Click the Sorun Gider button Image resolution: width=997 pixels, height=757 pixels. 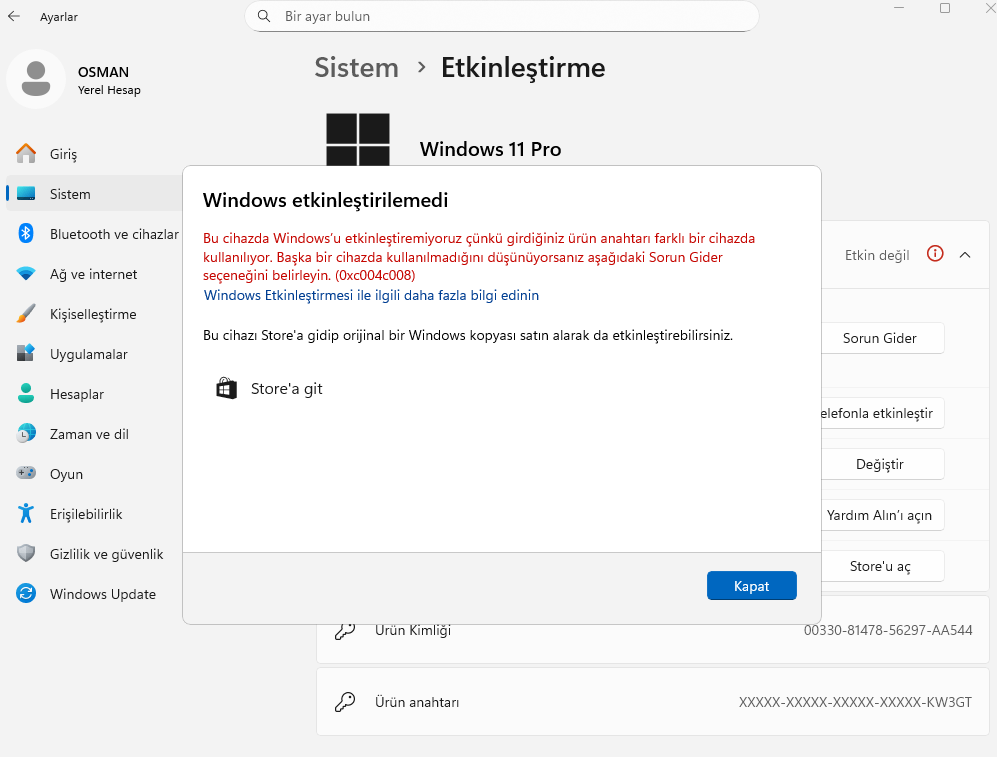click(883, 338)
